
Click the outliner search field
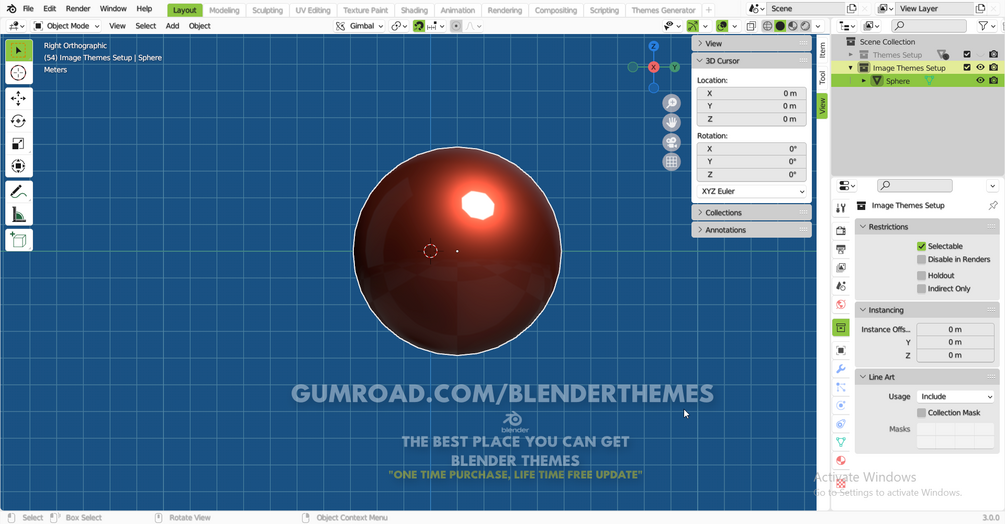point(928,26)
